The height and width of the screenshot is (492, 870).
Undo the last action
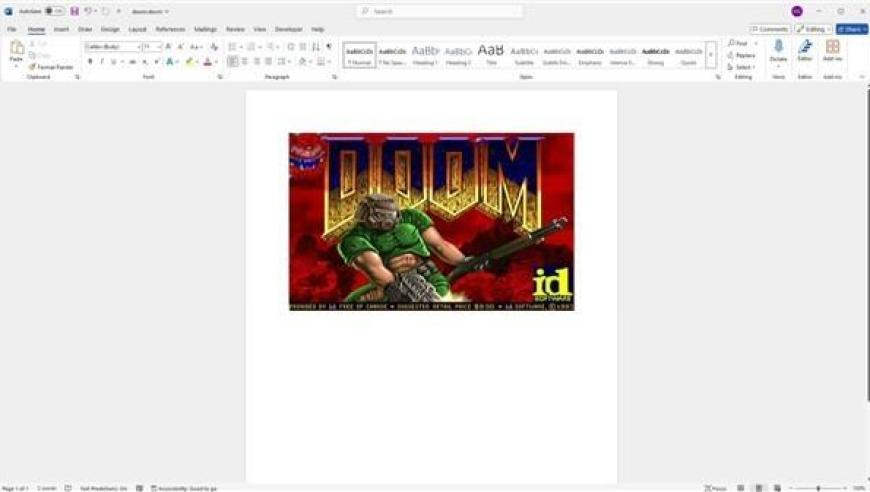point(88,11)
